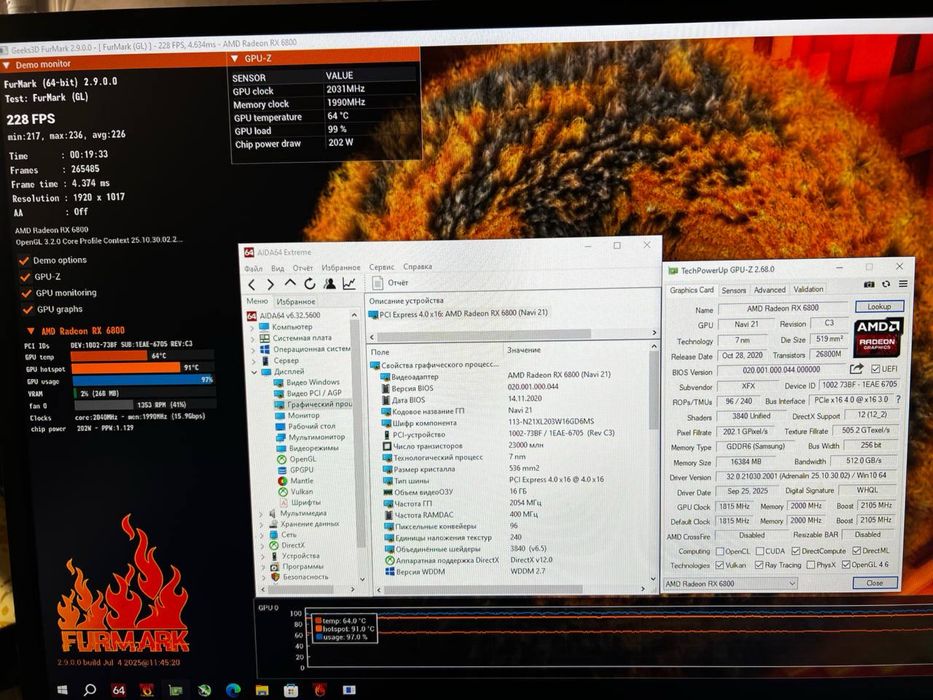This screenshot has height=700, width=933.
Task: Toggle Demo options checkbox in FurMark
Action: 24,260
